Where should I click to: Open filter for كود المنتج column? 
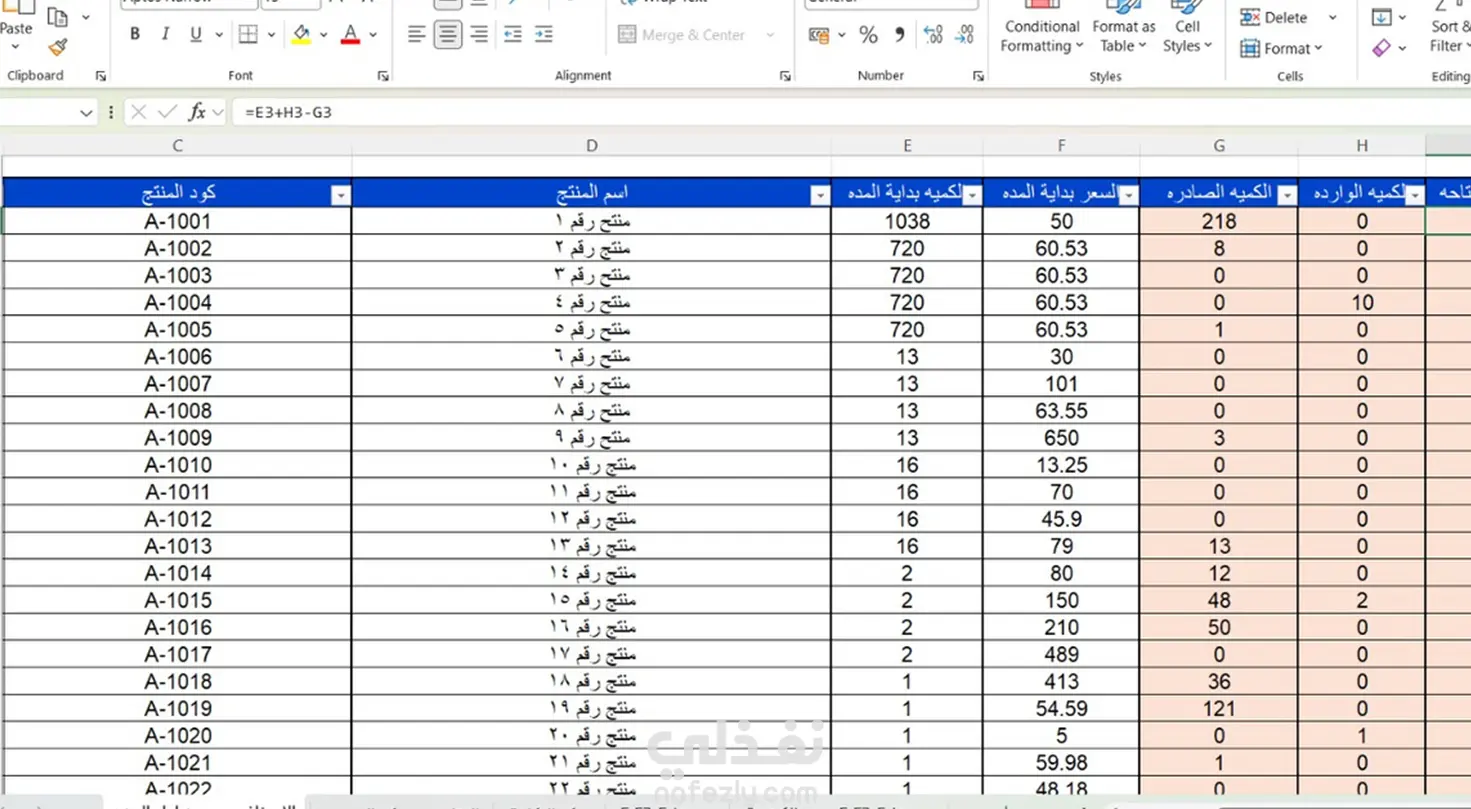point(340,195)
